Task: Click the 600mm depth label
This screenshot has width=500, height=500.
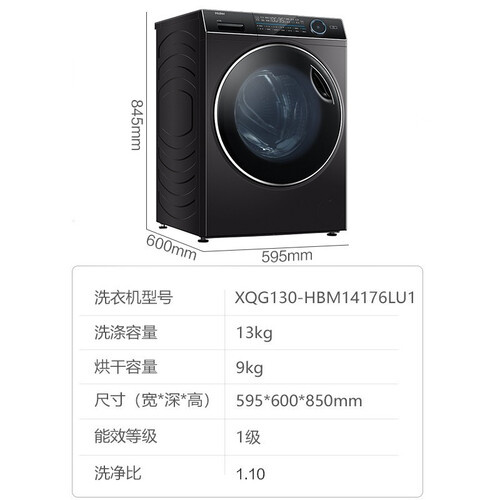Action: (171, 248)
